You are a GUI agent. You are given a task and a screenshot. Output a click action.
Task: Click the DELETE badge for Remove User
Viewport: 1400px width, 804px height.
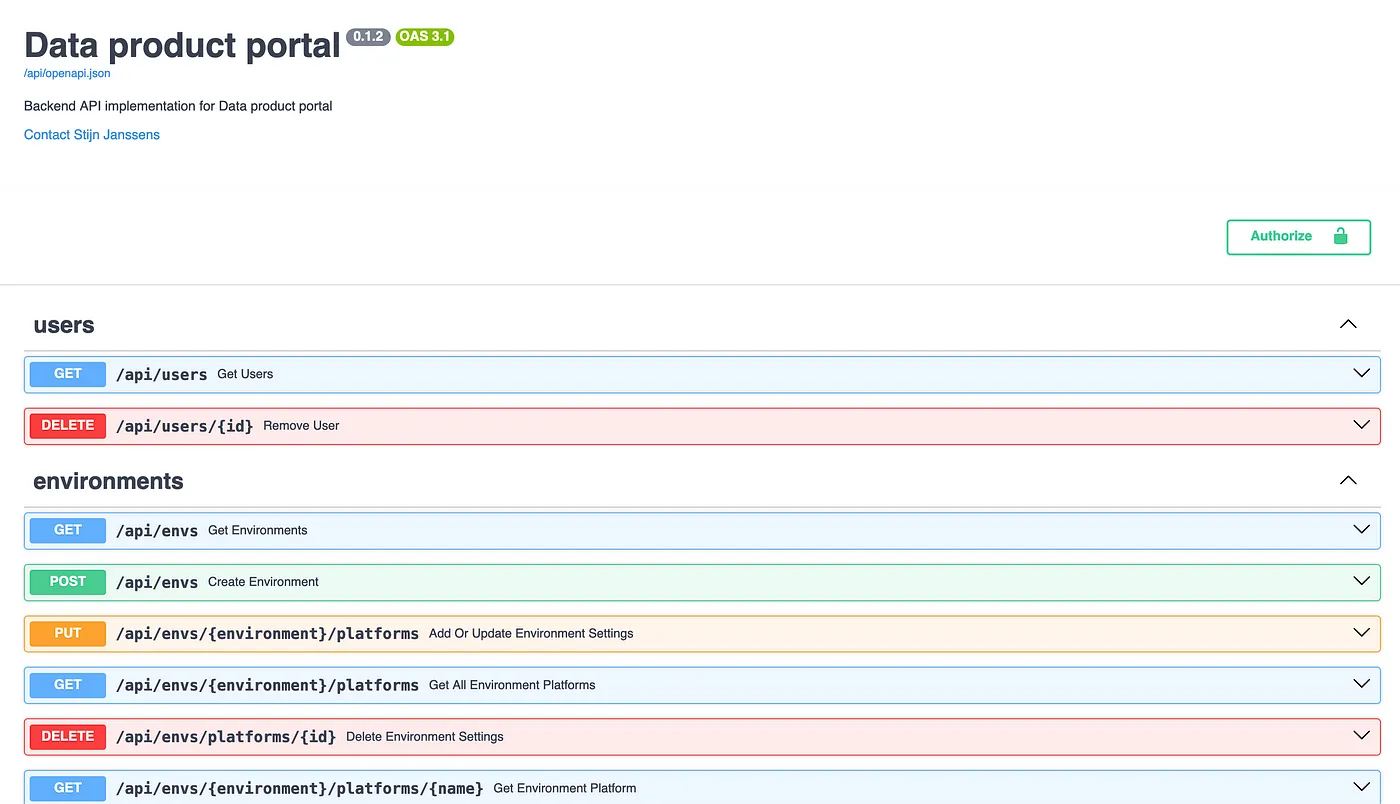click(x=68, y=426)
